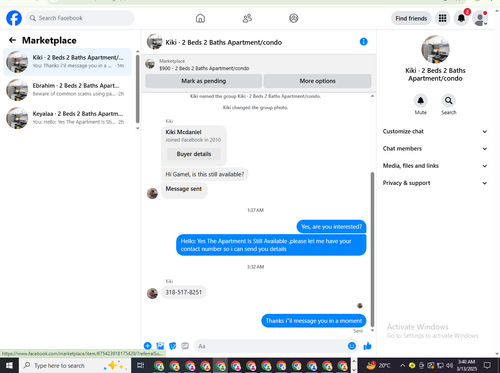Image resolution: width=500 pixels, height=373 pixels.
Task: Expand Privacy & support section
Action: [435, 183]
